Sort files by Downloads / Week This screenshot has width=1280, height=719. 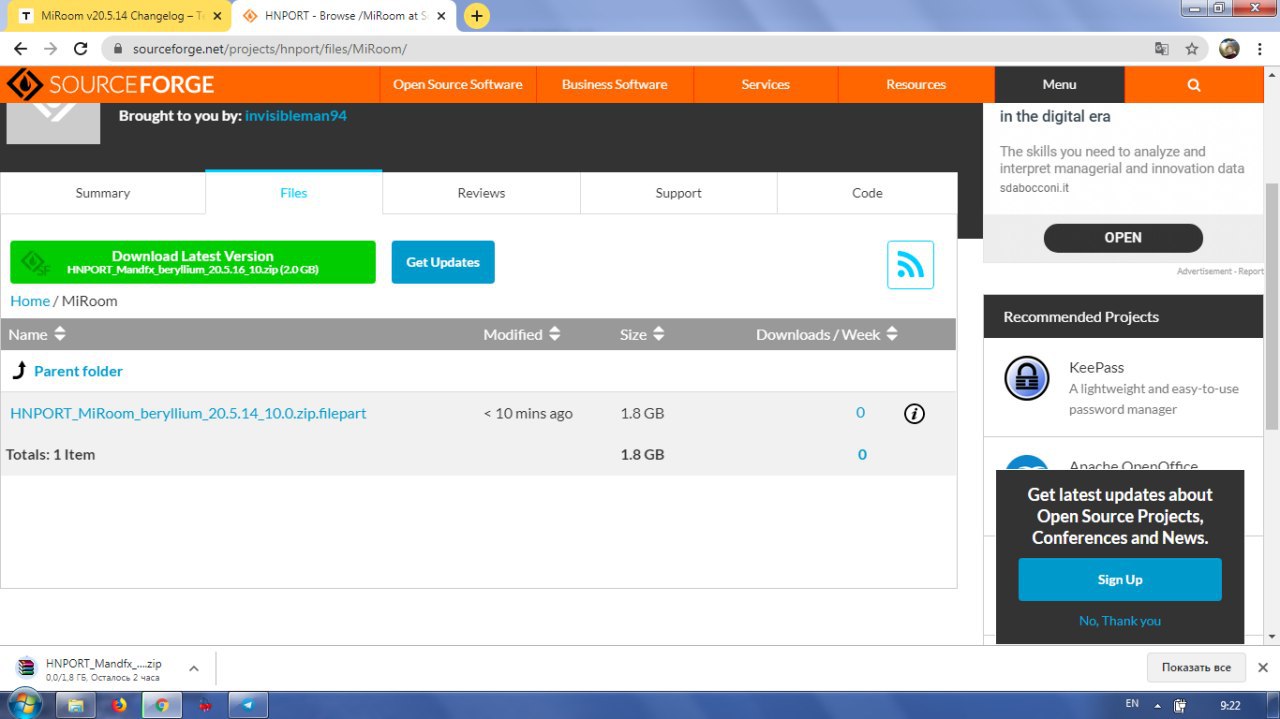coord(827,334)
